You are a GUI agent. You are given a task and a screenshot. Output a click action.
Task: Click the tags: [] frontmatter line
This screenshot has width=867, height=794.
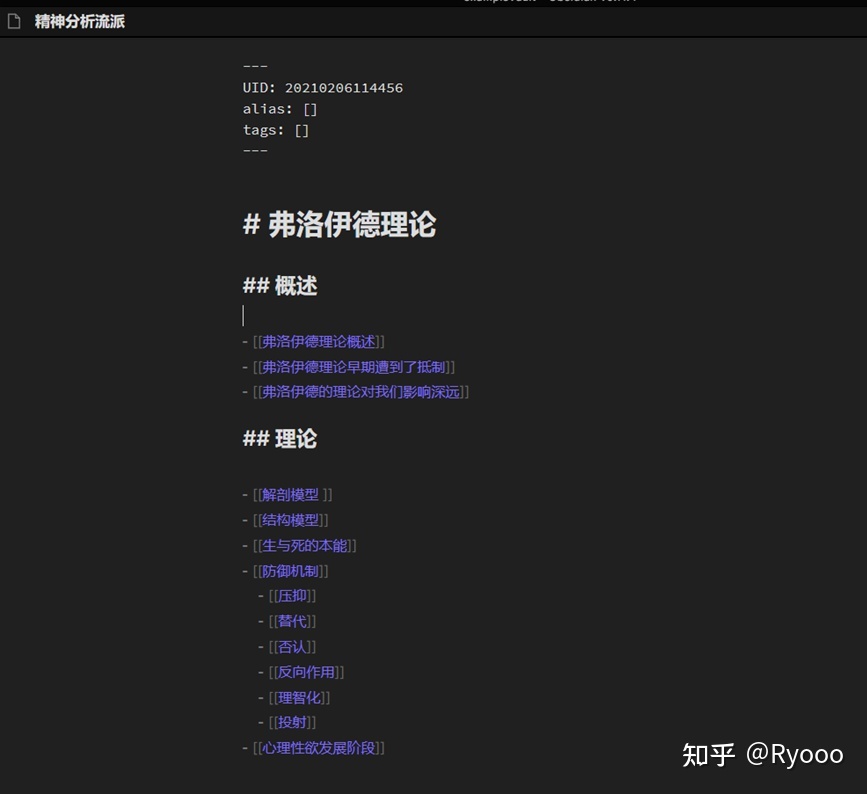[276, 130]
